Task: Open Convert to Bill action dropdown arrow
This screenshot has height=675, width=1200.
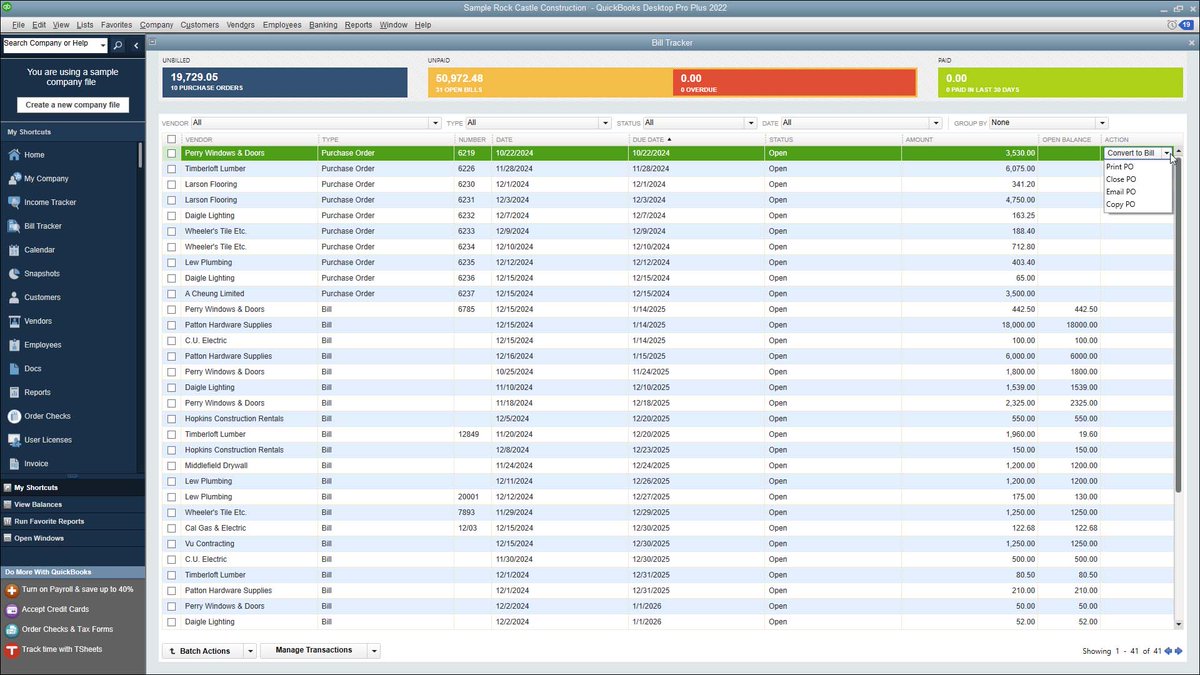Action: coord(1166,153)
